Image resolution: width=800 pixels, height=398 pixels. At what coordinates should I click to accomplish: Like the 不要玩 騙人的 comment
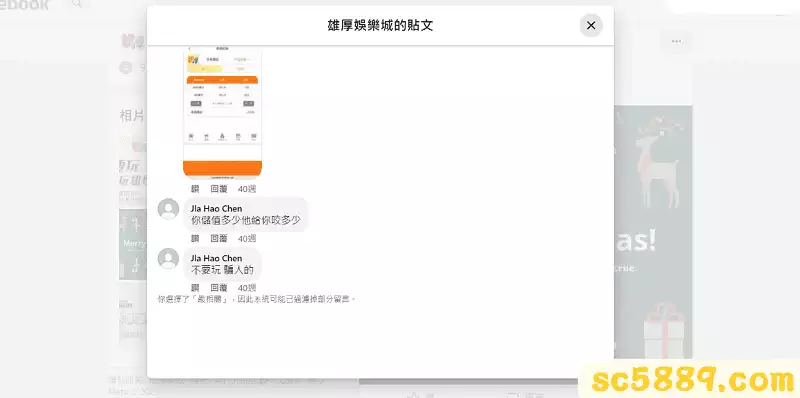click(x=195, y=288)
